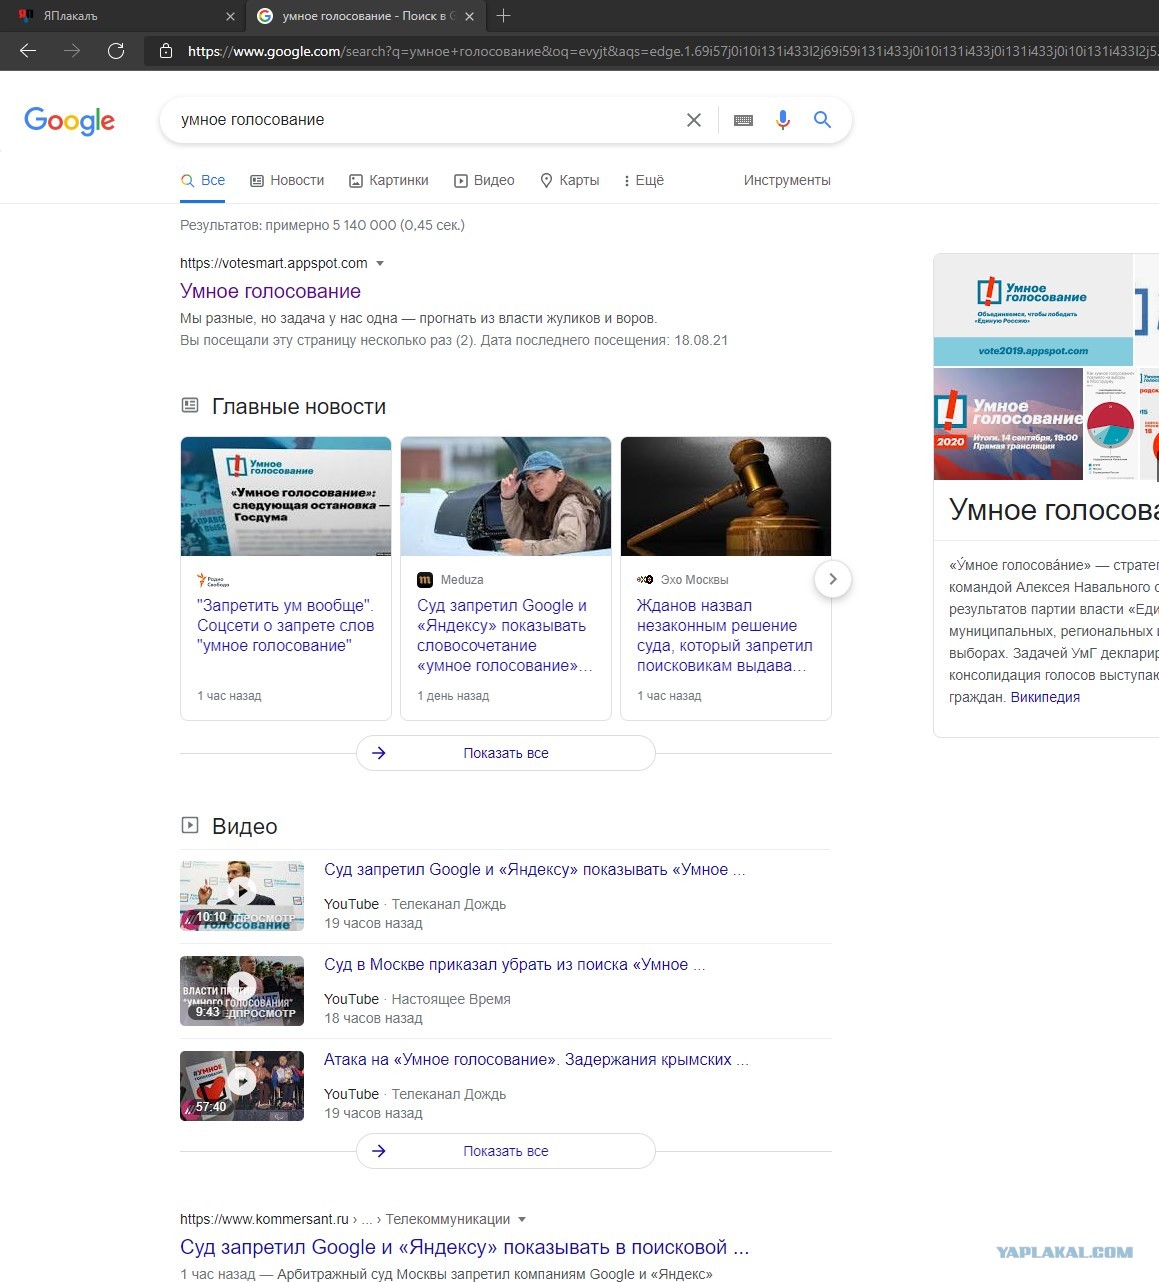
Task: Close the умное голосование search tab
Action: [470, 16]
